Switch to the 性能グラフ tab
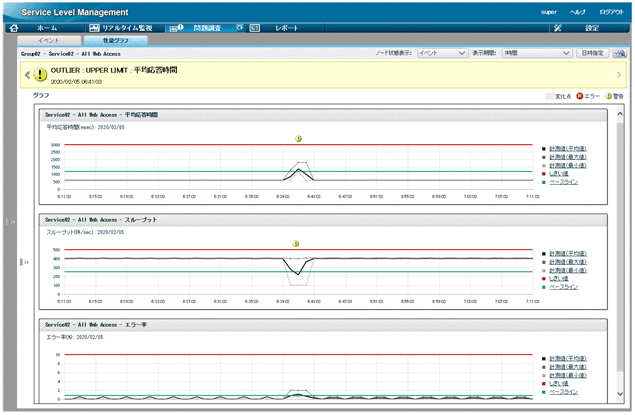The image size is (635, 415). coord(116,40)
